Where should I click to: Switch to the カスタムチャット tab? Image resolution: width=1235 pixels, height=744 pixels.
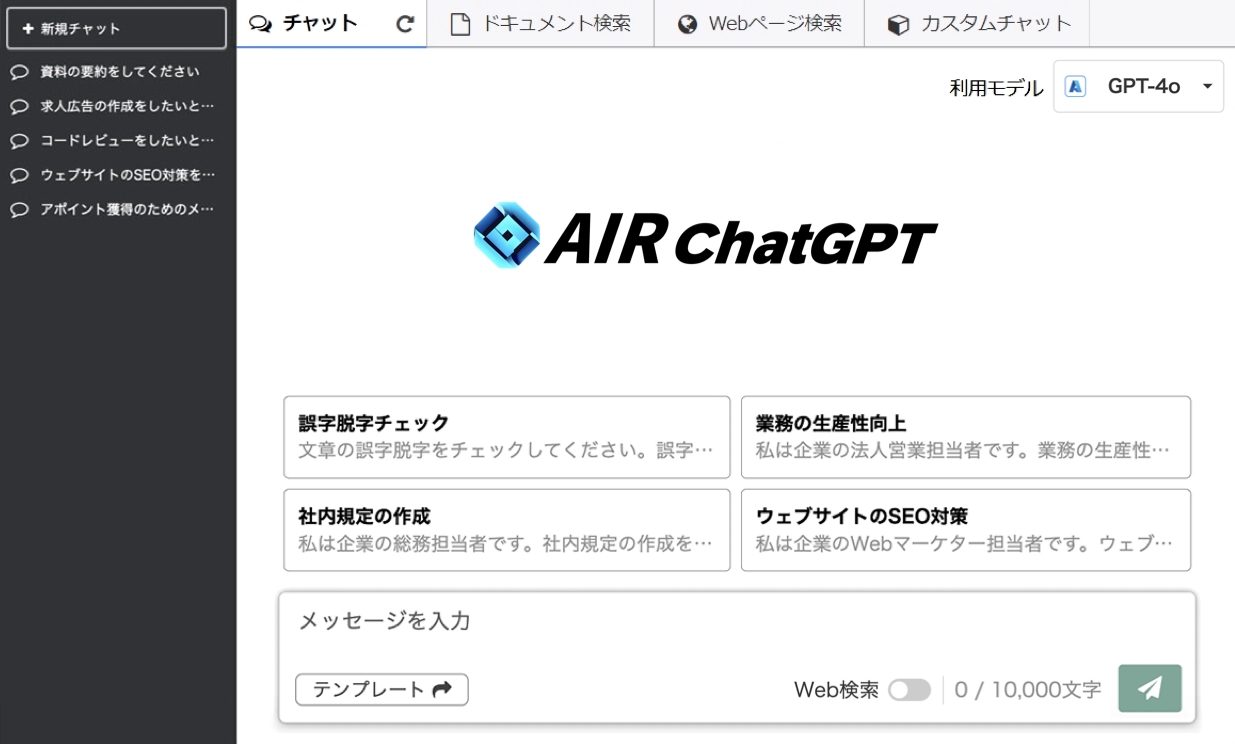click(977, 24)
